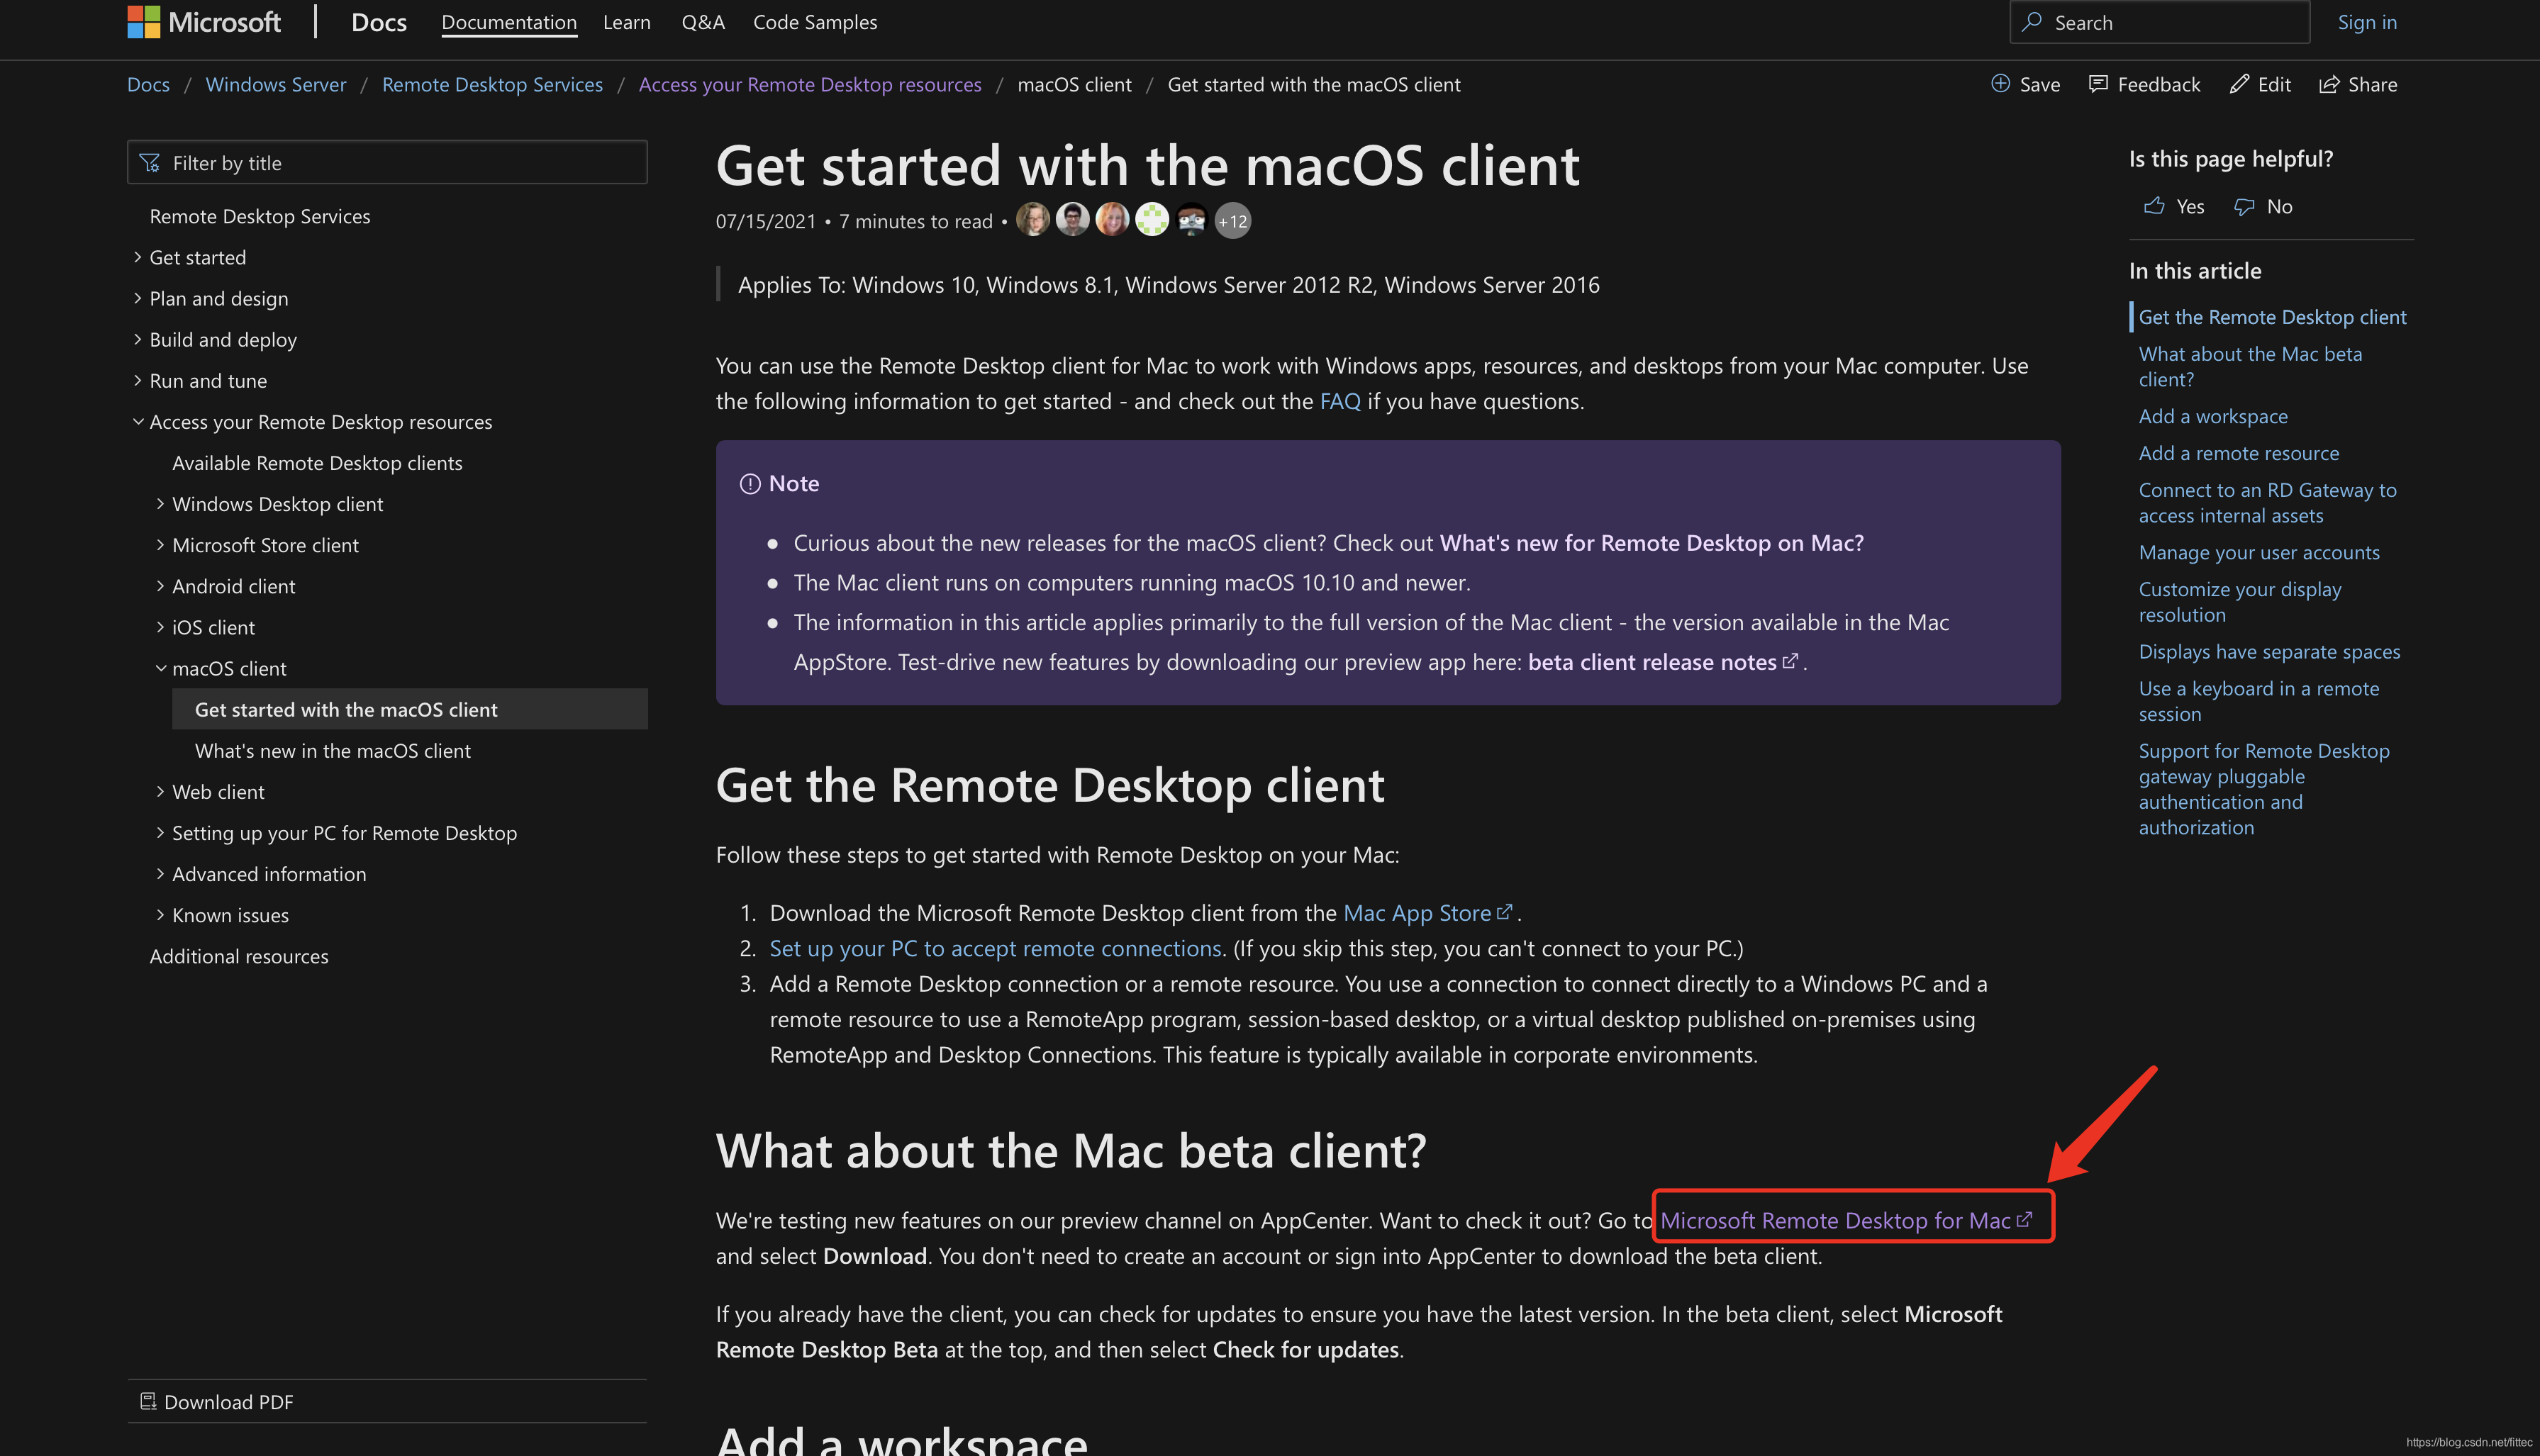The width and height of the screenshot is (2540, 1456).
Task: Select Additional resources tree item
Action: coord(239,956)
